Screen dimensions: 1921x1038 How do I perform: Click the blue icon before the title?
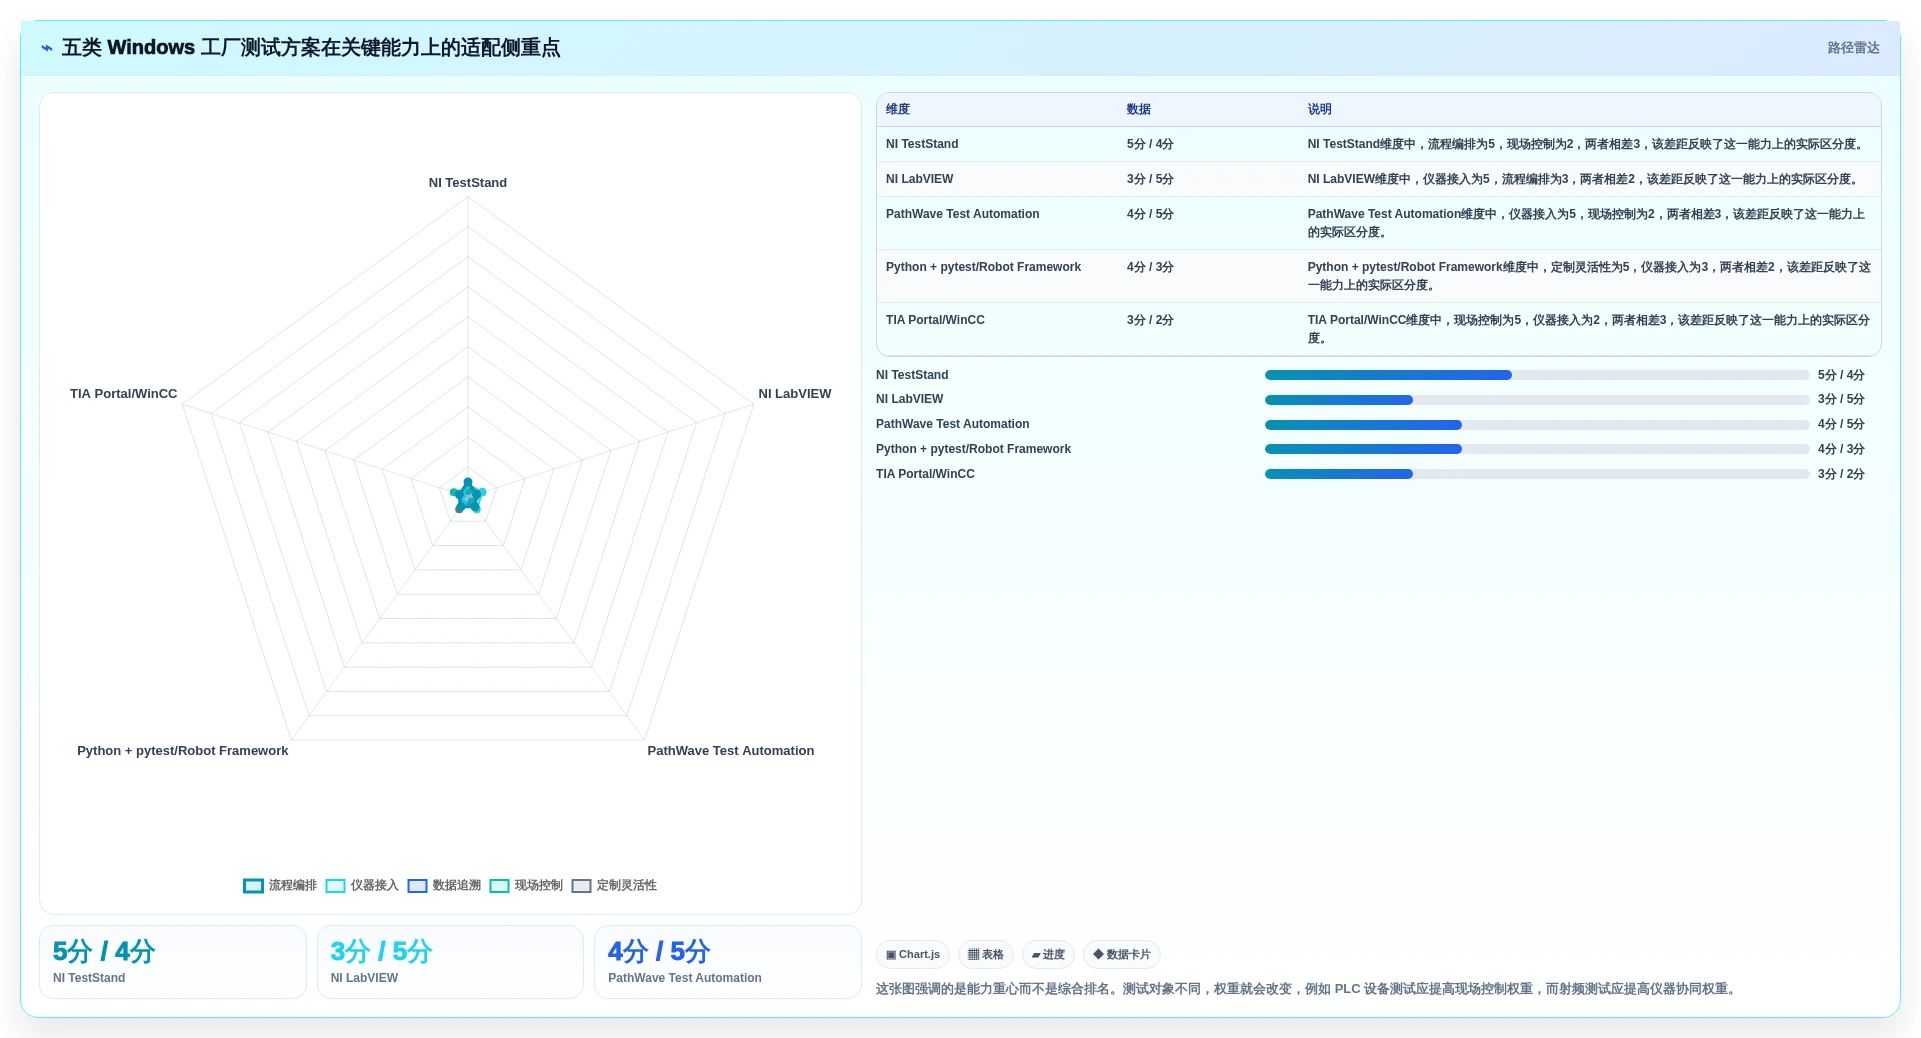click(47, 48)
